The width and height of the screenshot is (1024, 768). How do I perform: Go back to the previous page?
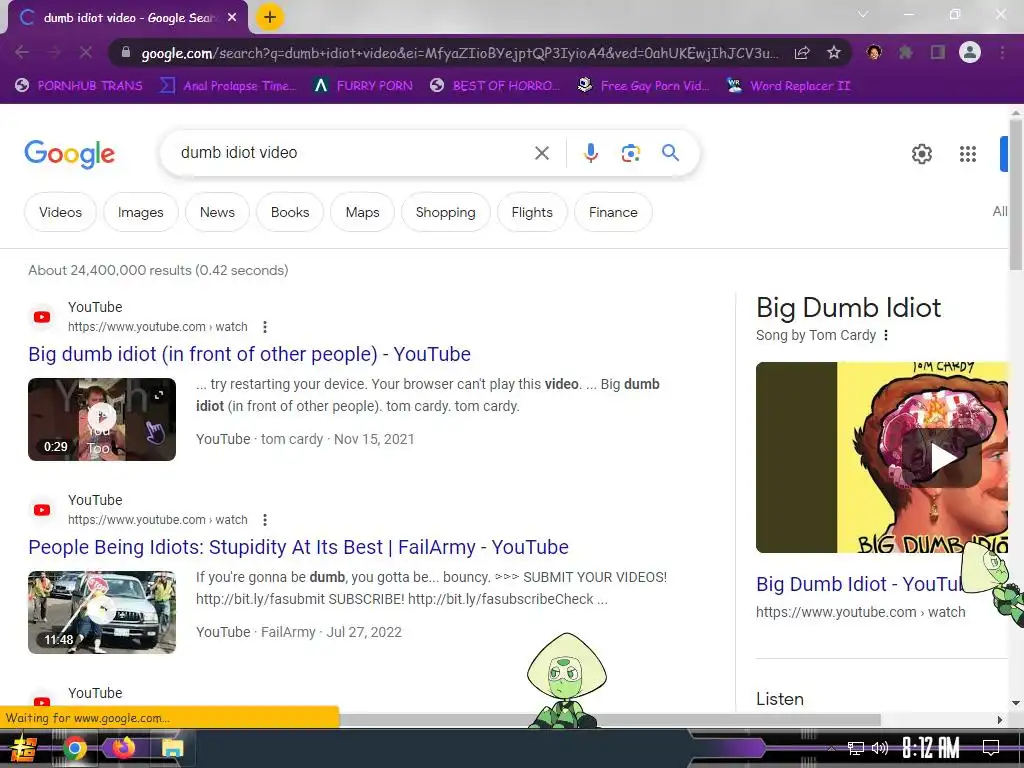pos(22,52)
